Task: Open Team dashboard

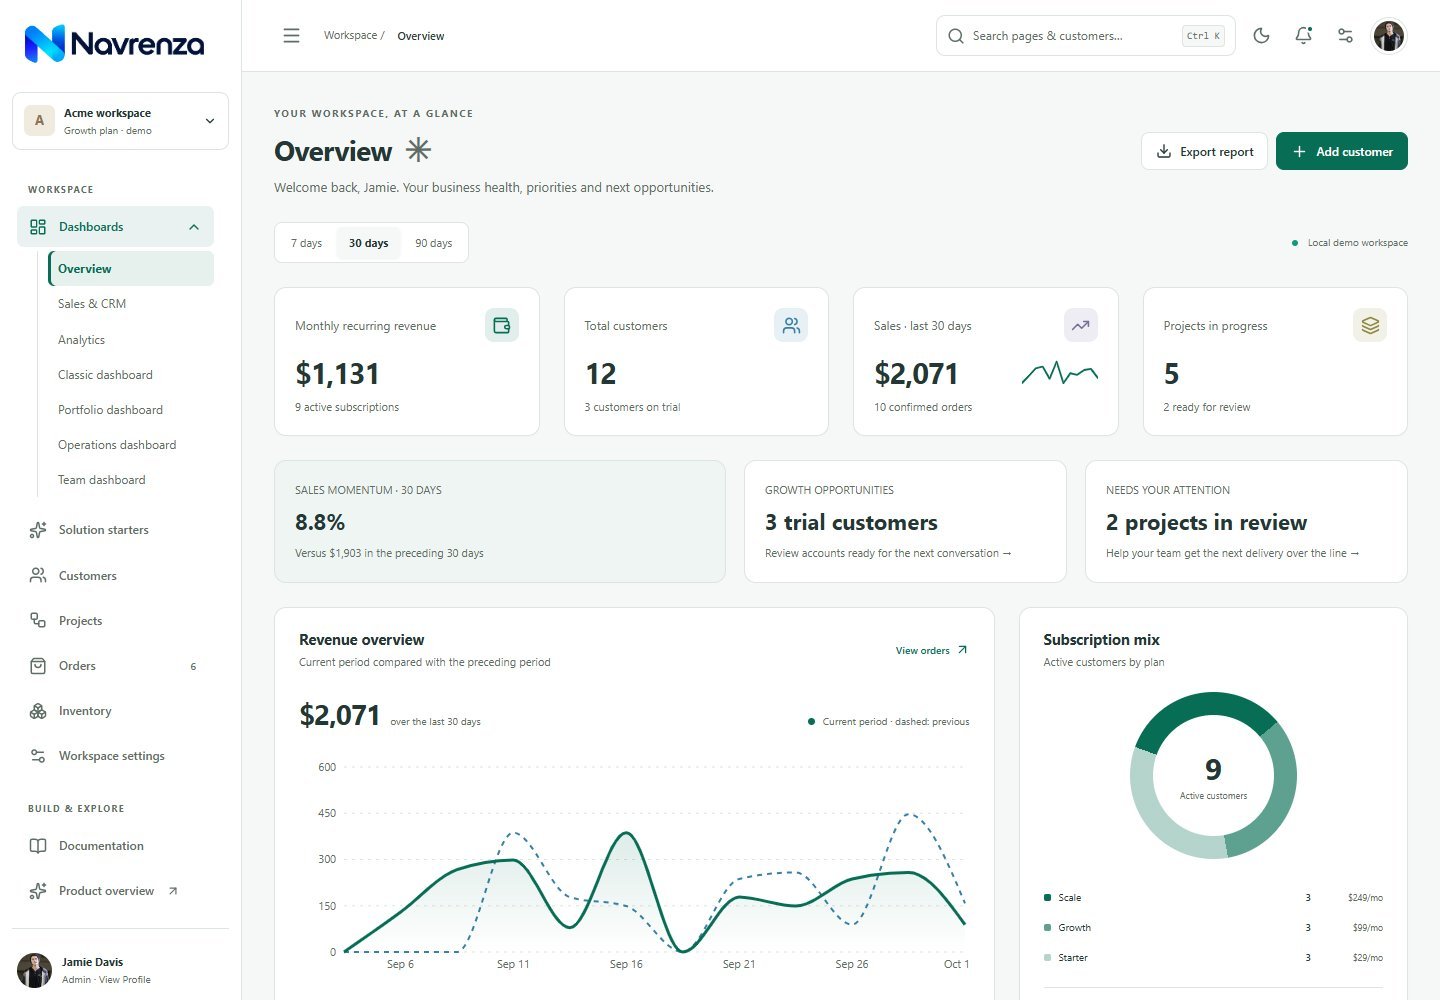Action: 131,480
